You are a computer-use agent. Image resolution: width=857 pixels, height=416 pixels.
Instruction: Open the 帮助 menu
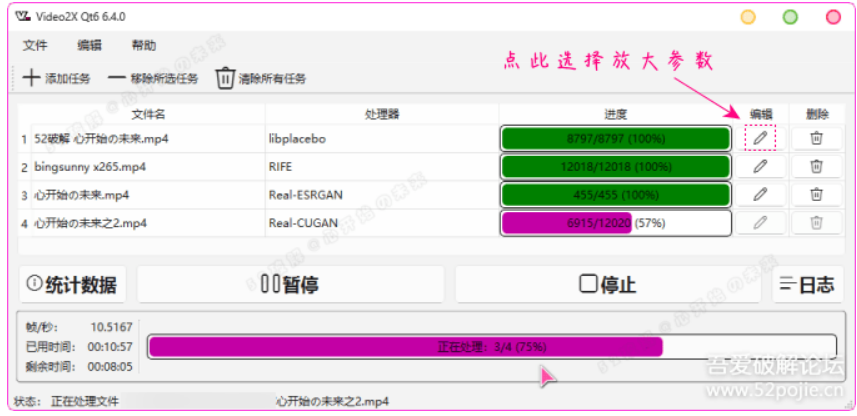point(144,46)
